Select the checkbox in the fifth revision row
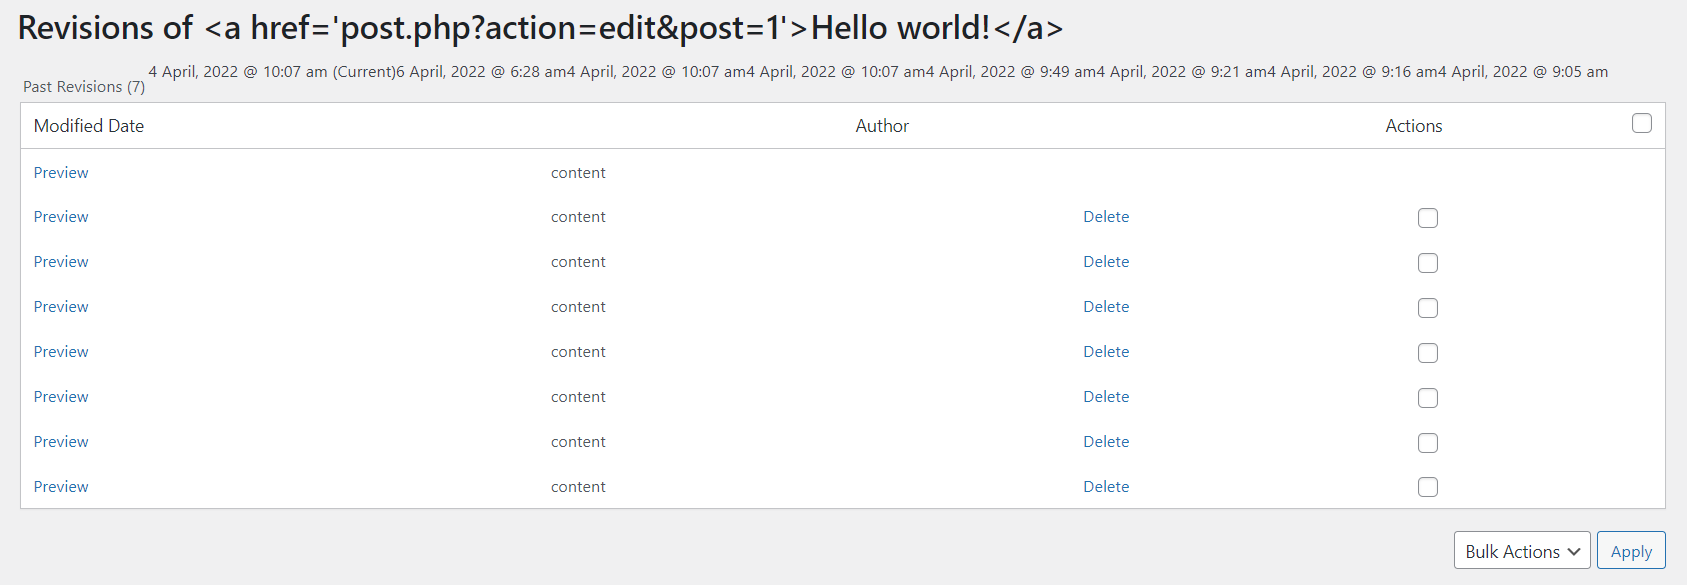1687x585 pixels. (1427, 353)
